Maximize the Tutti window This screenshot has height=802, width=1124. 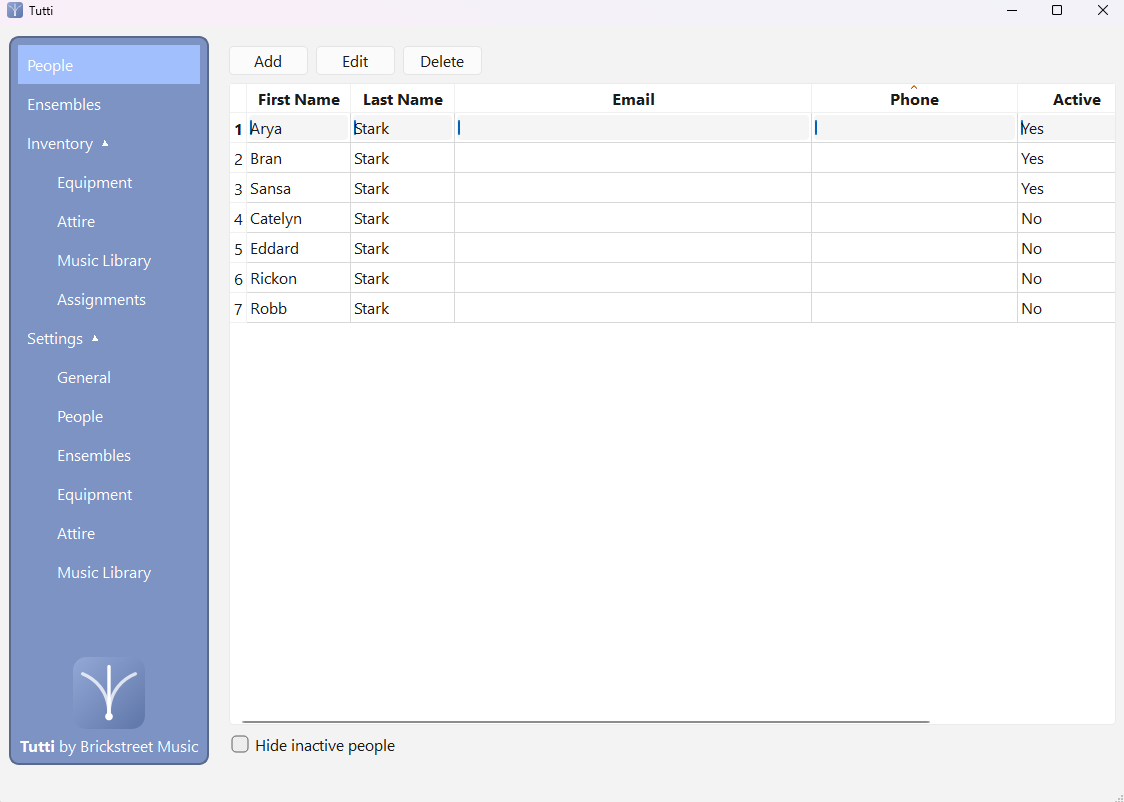pyautogui.click(x=1057, y=10)
